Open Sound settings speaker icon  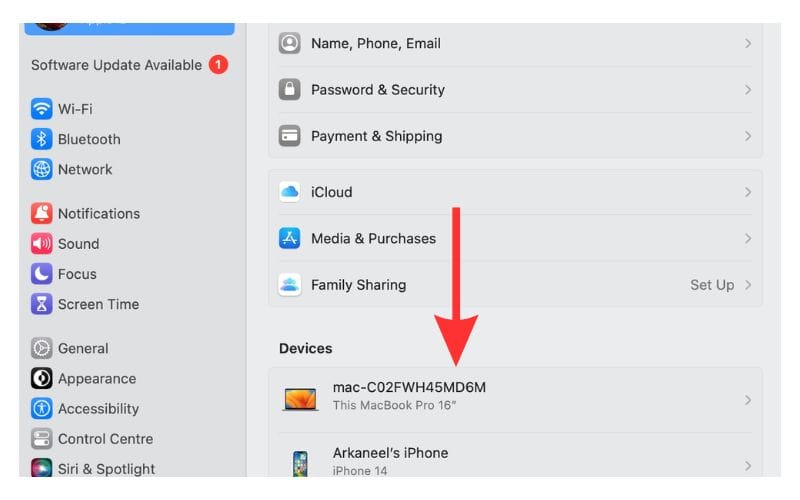[x=42, y=243]
